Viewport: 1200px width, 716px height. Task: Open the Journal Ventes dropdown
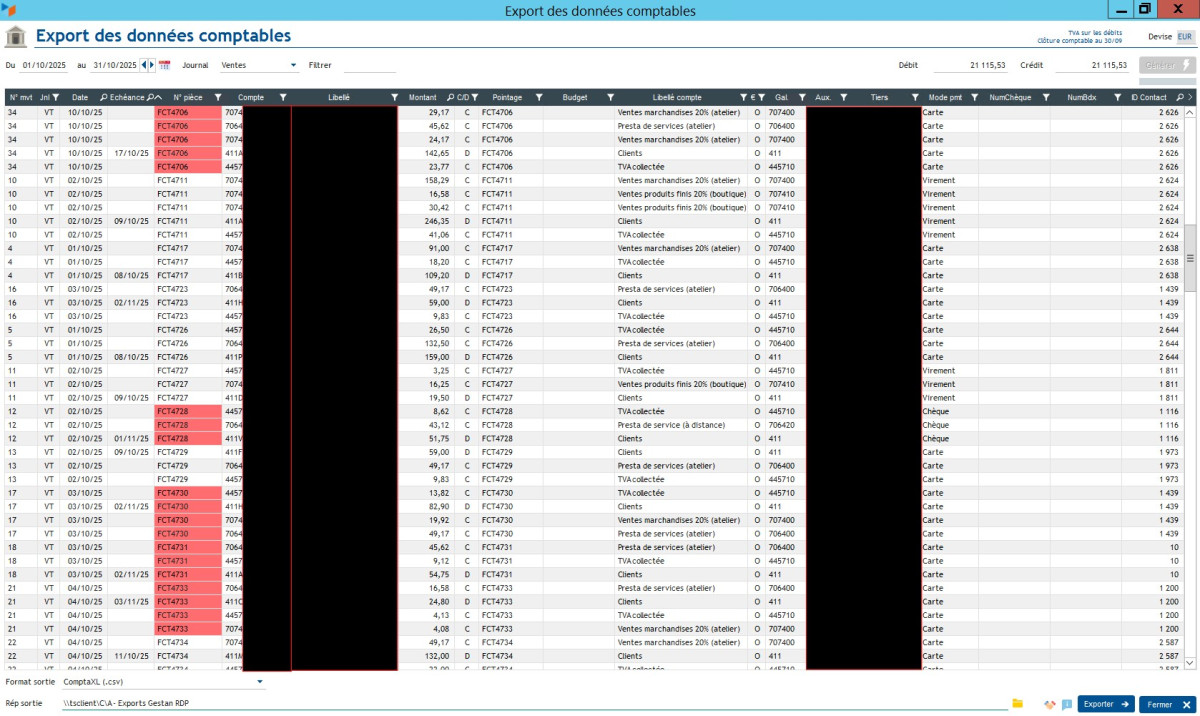coord(293,65)
